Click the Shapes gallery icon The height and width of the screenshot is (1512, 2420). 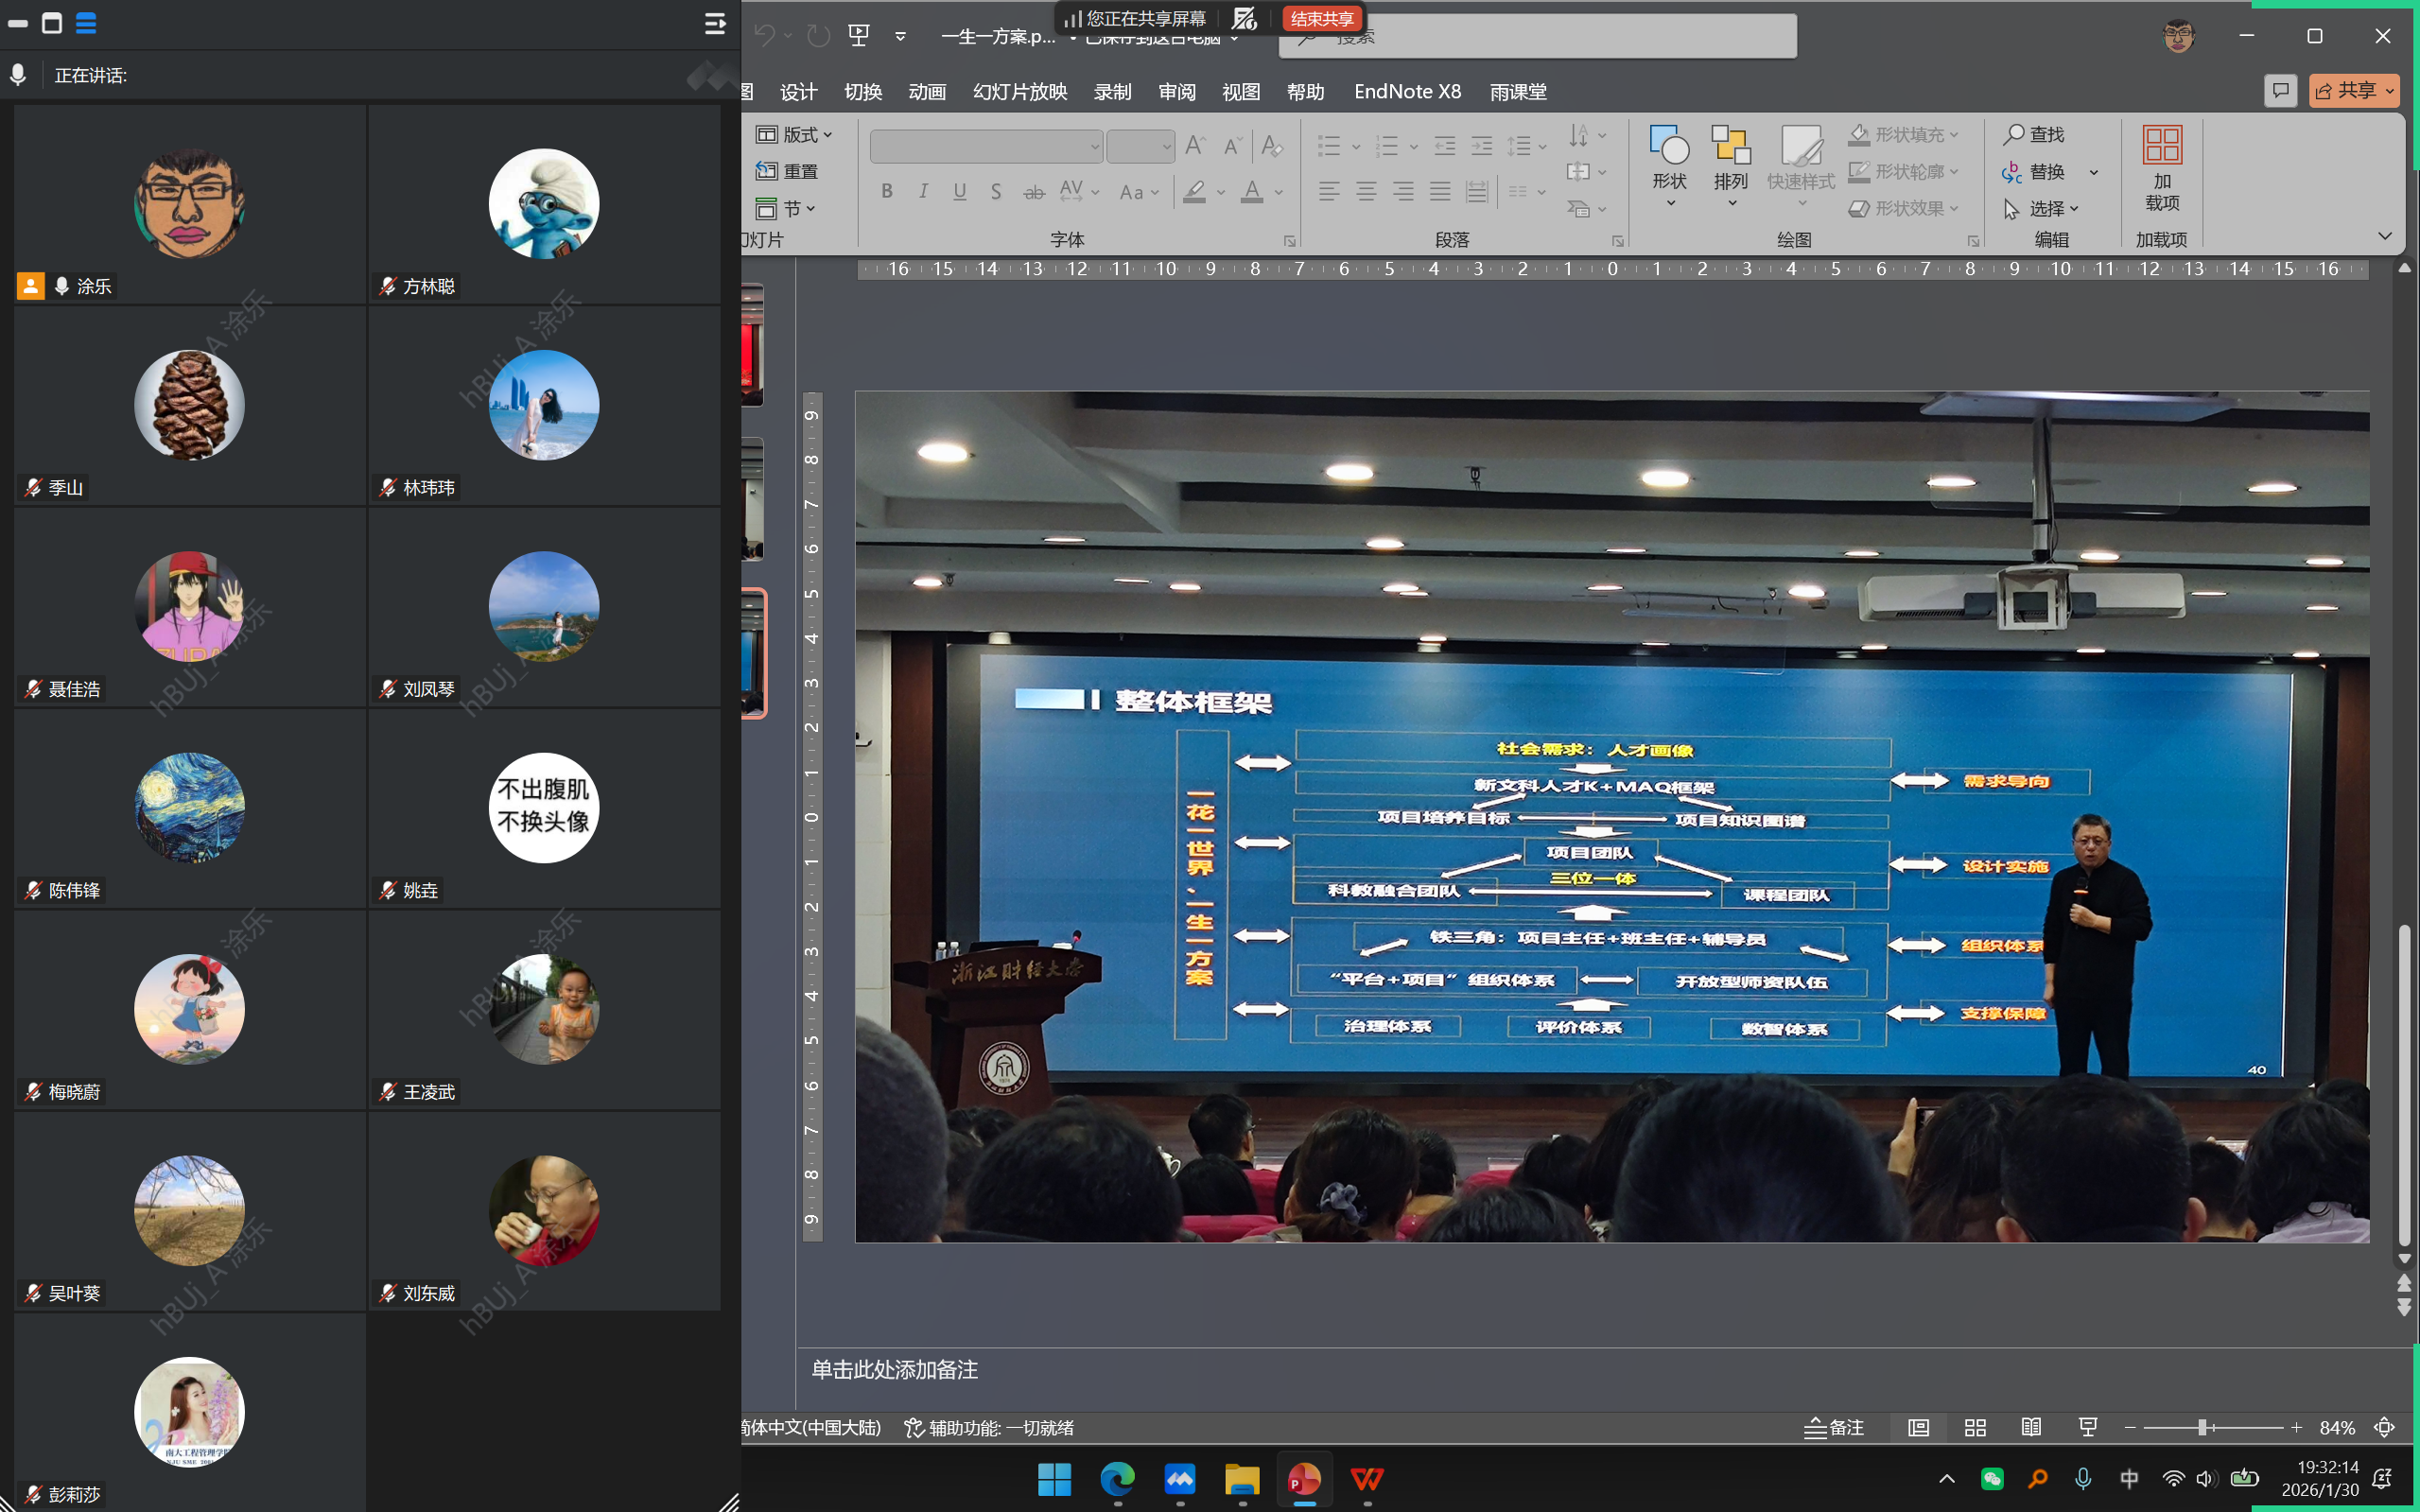pyautogui.click(x=1668, y=146)
